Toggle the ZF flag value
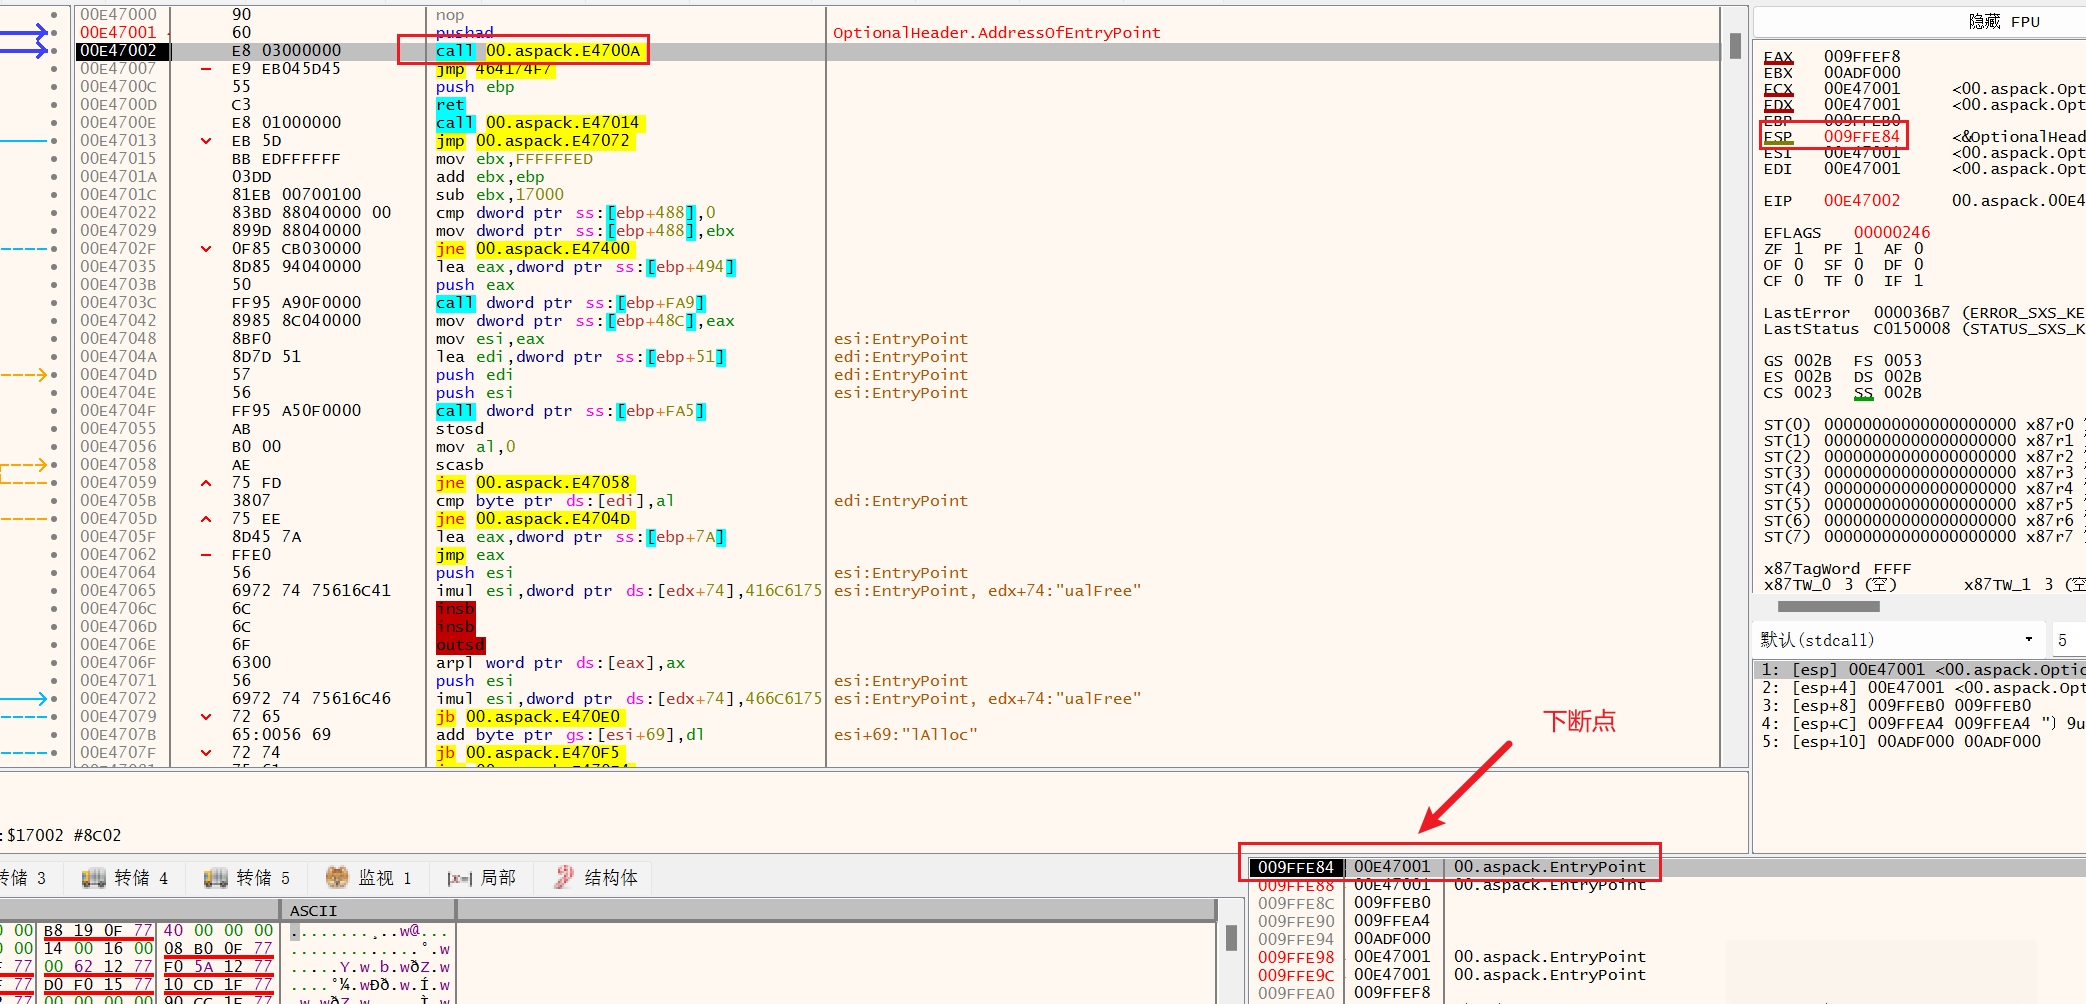The image size is (2086, 1004). [1798, 249]
